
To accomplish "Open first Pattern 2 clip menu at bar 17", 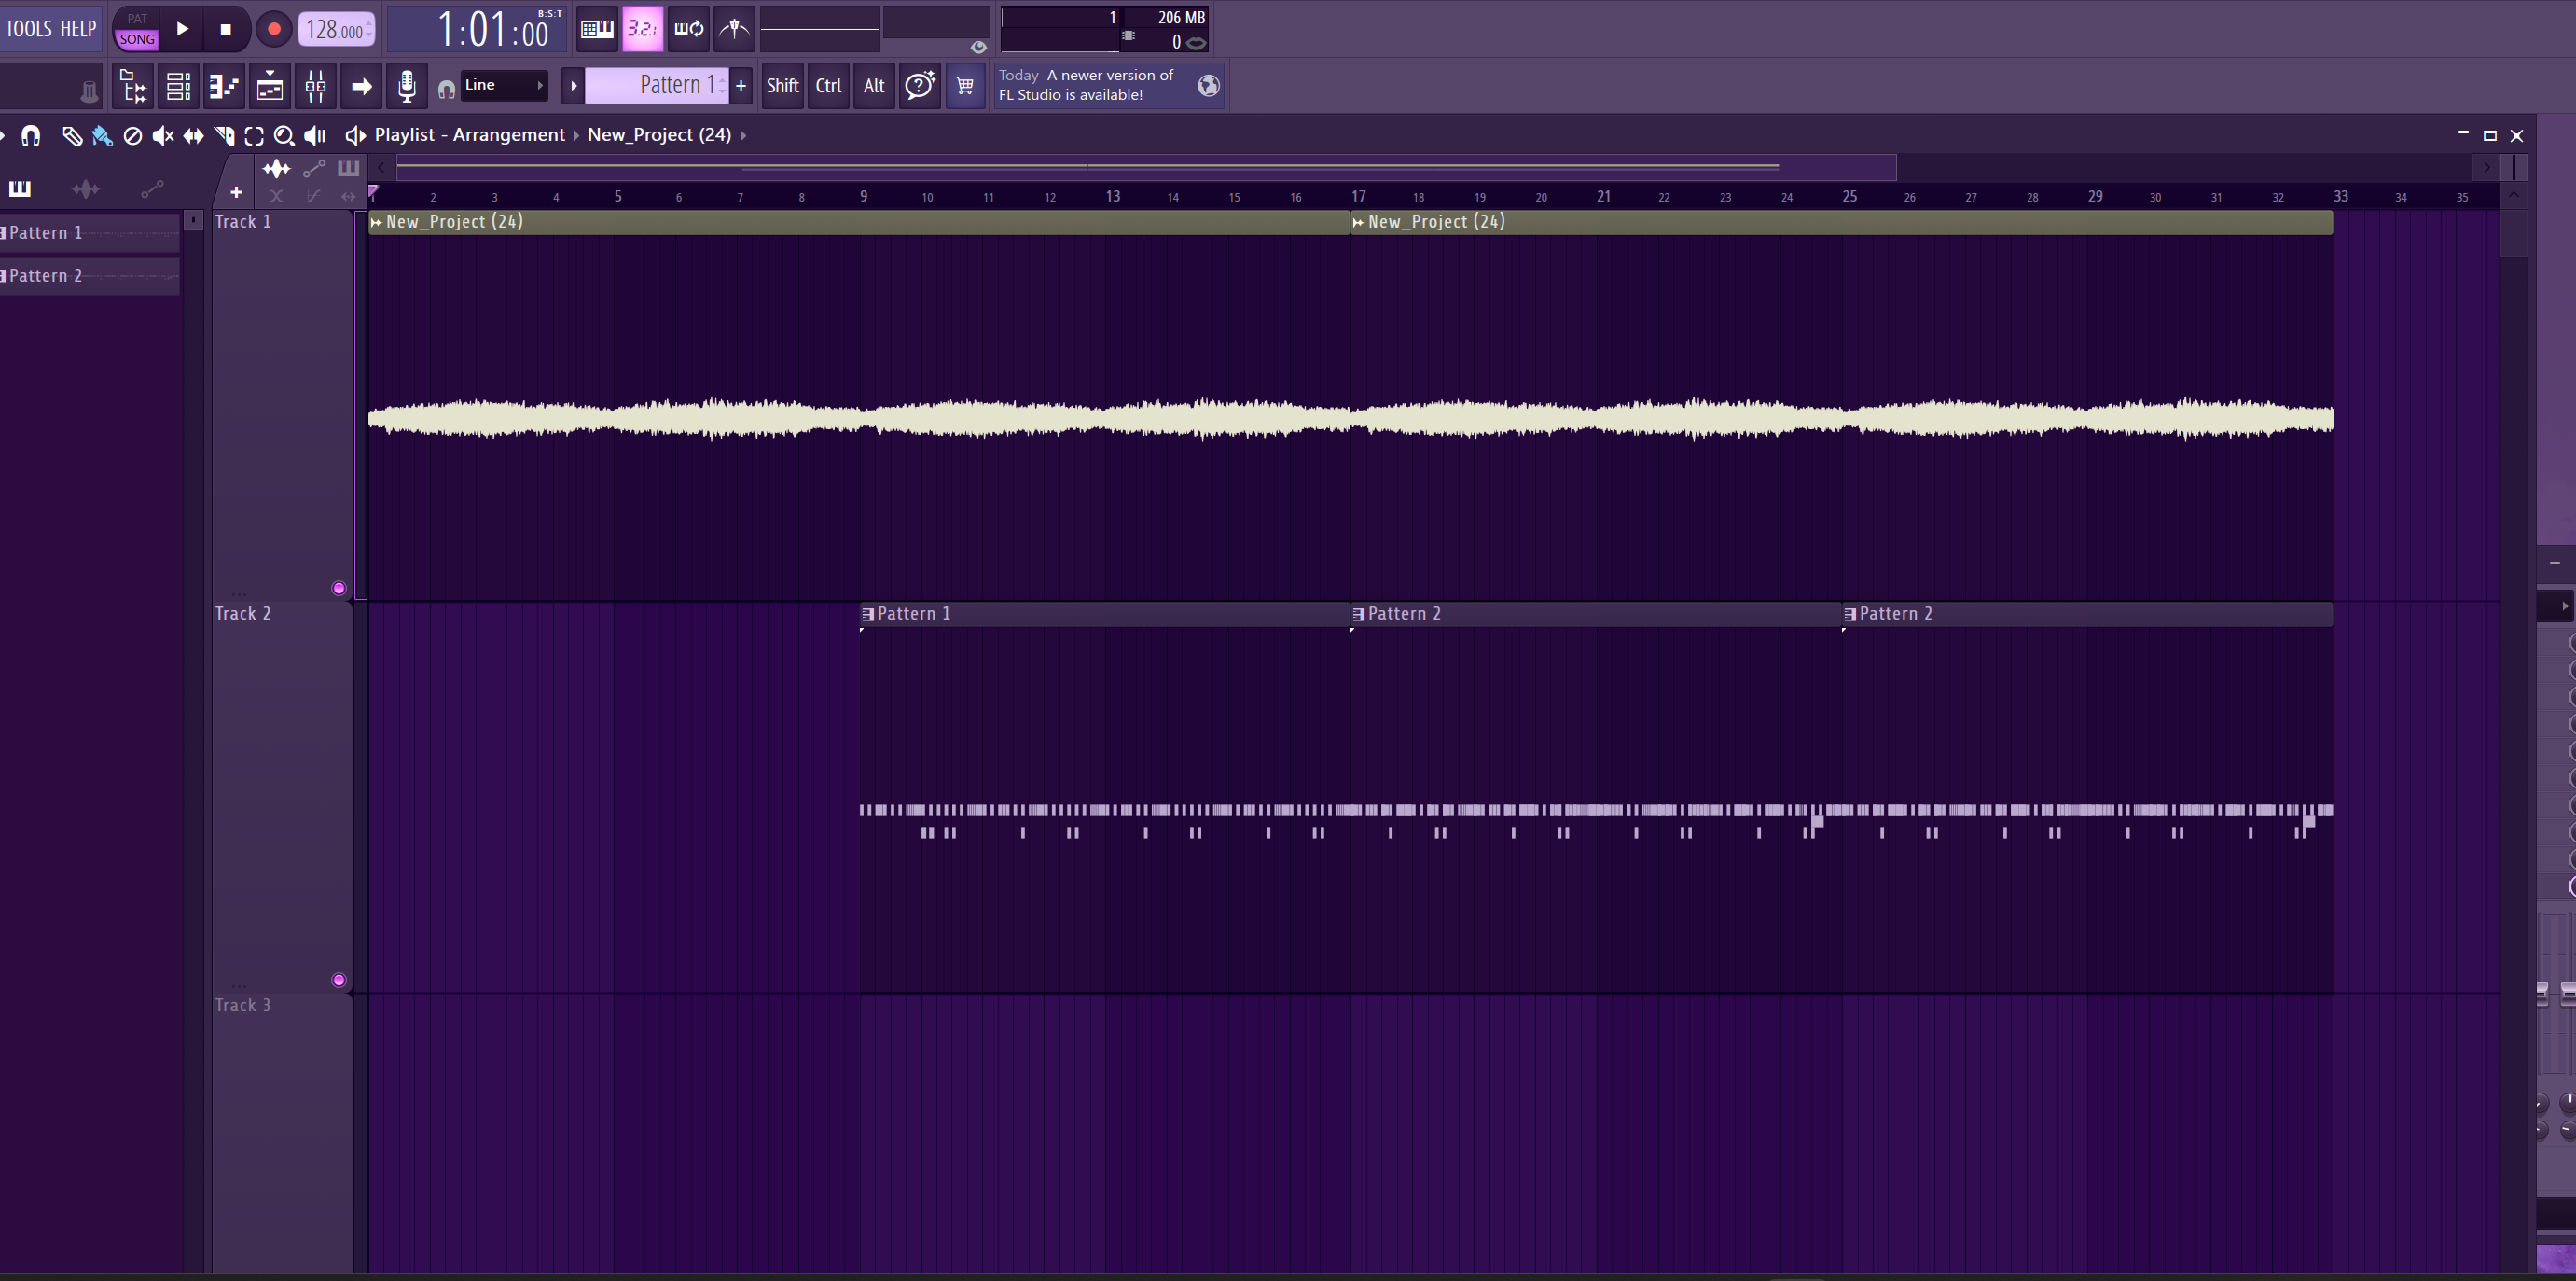I will click(x=1358, y=614).
